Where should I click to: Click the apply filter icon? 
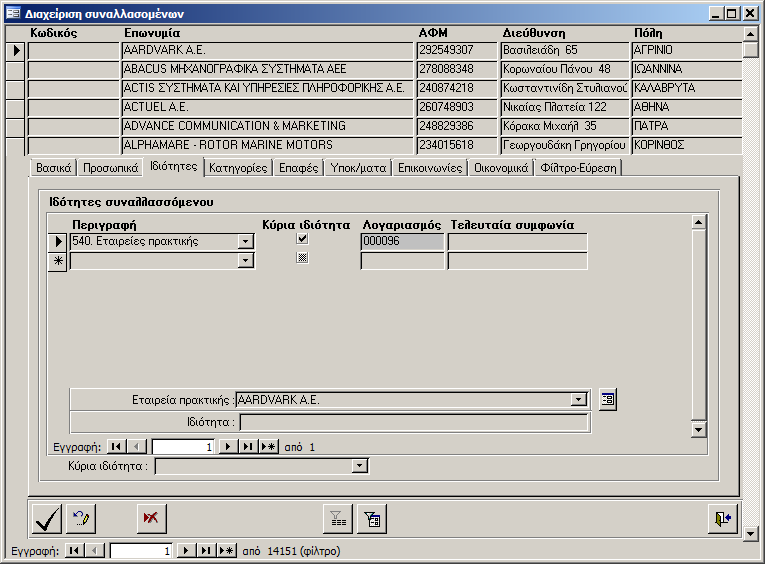pos(372,519)
